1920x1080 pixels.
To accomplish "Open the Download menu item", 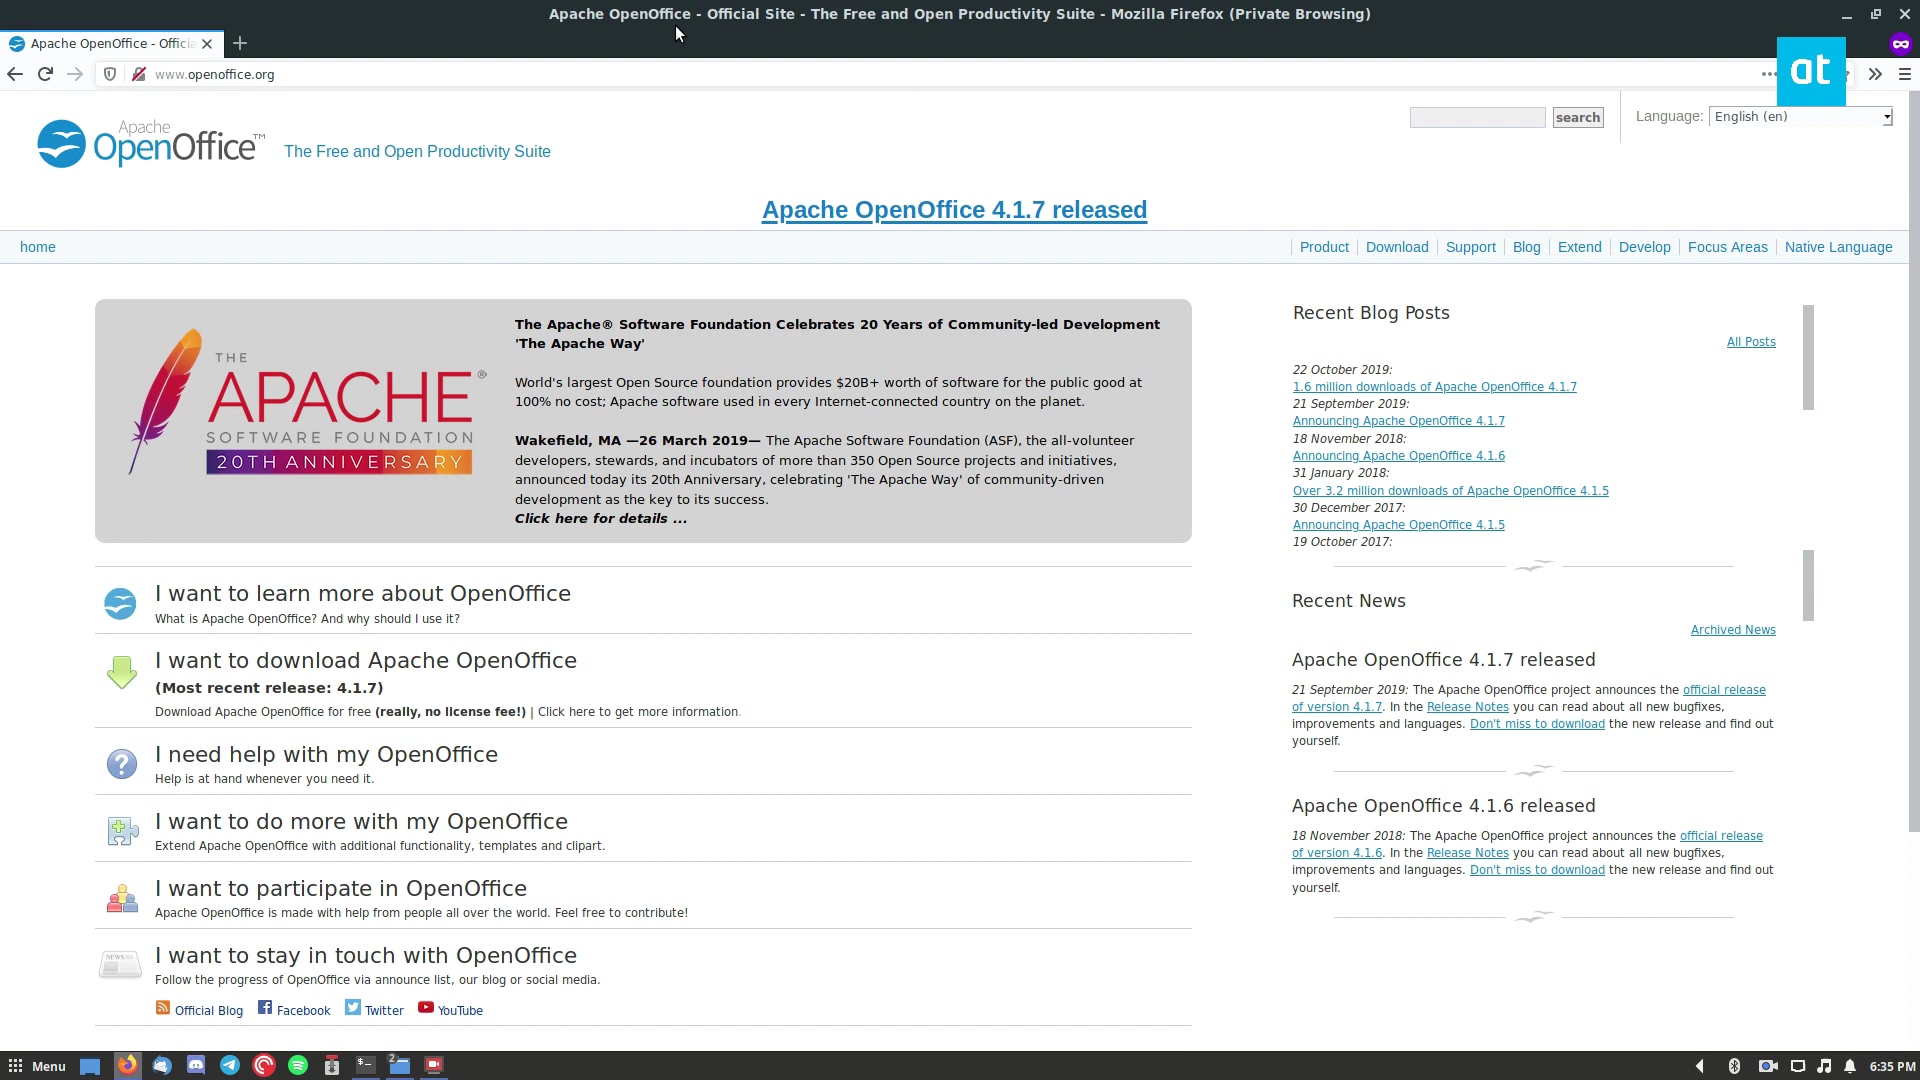I will click(x=1396, y=247).
